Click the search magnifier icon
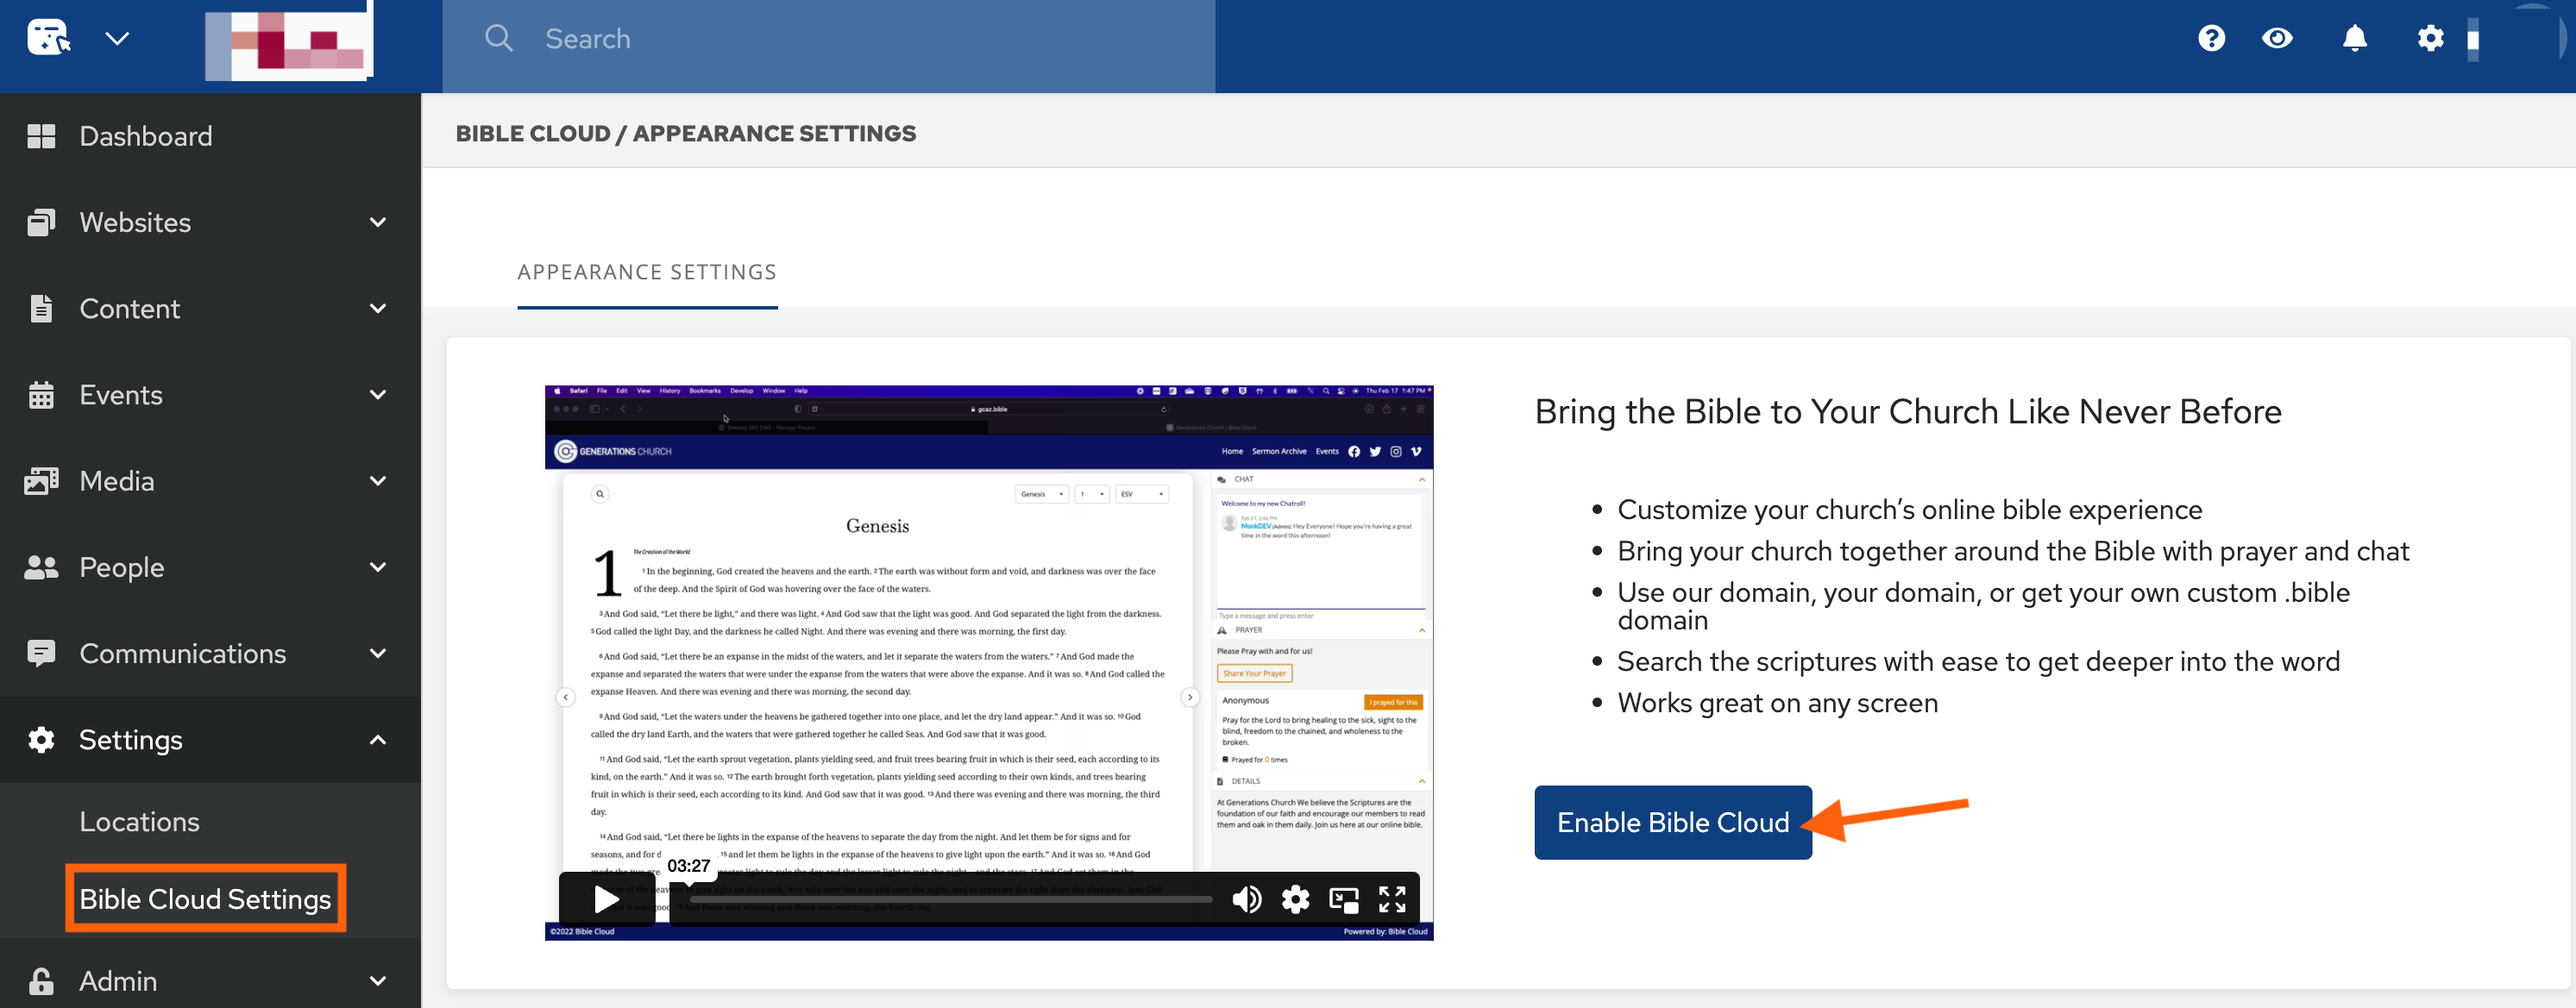Image resolution: width=2576 pixels, height=1008 pixels. point(499,37)
